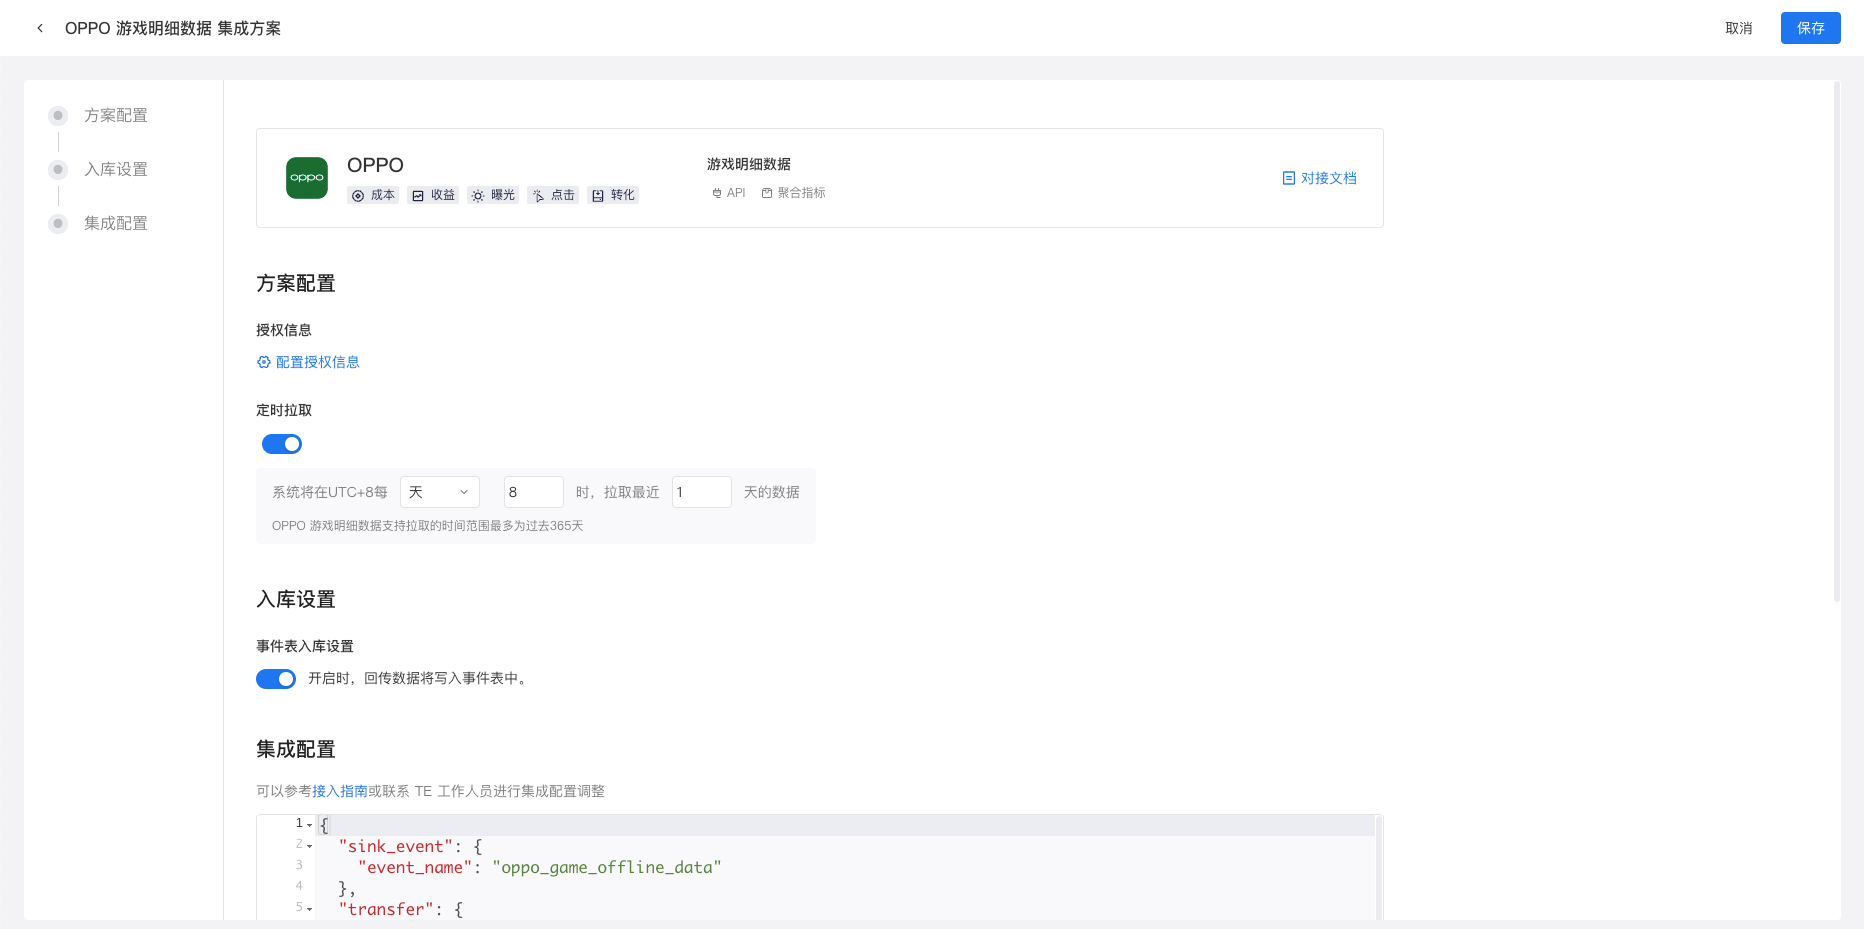
Task: Open the 天 frequency dropdown
Action: tap(440, 492)
